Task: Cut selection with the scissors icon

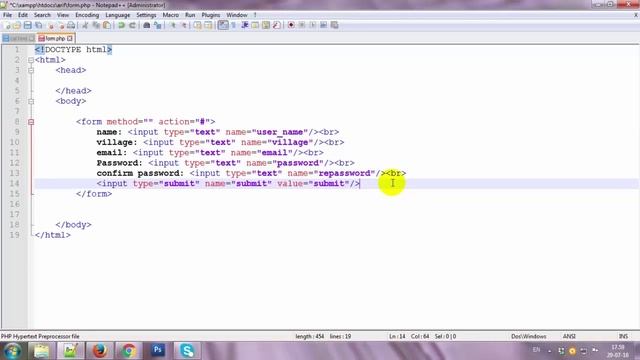Action: [85, 25]
